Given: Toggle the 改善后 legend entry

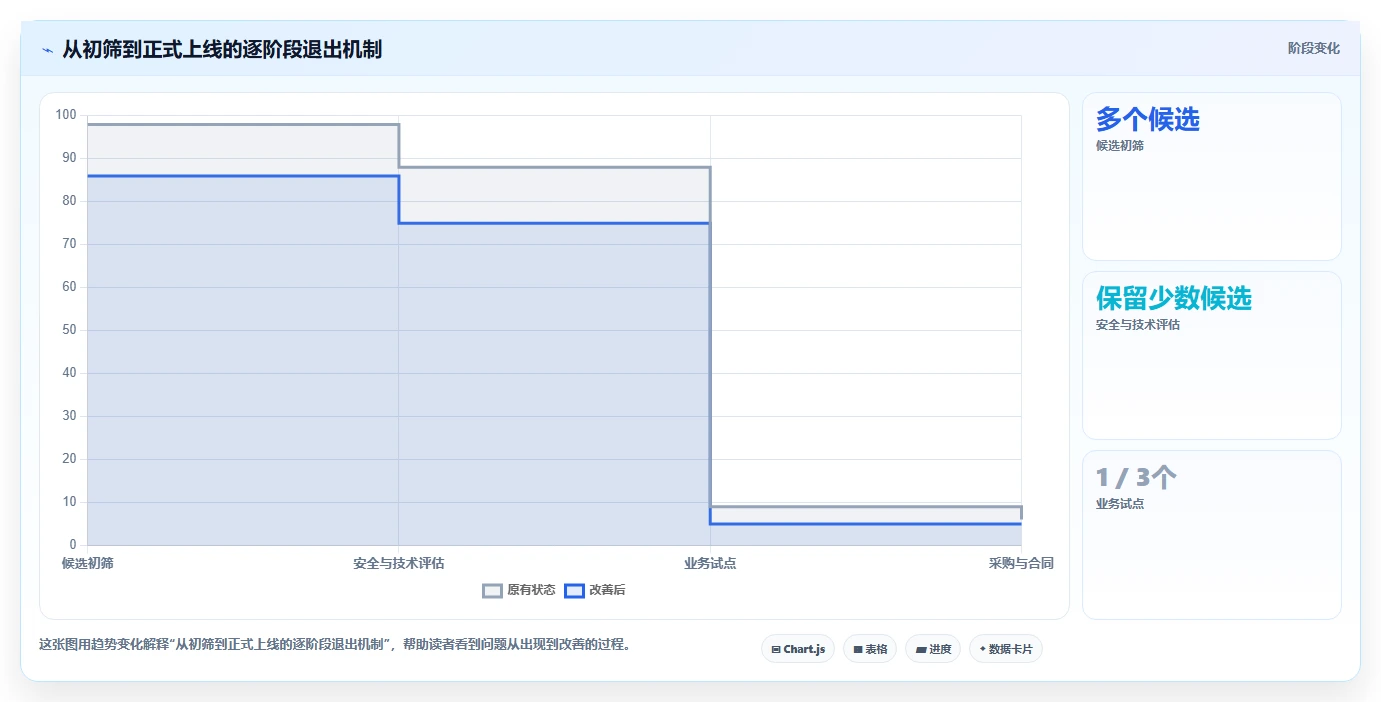Looking at the screenshot, I should [x=595, y=590].
